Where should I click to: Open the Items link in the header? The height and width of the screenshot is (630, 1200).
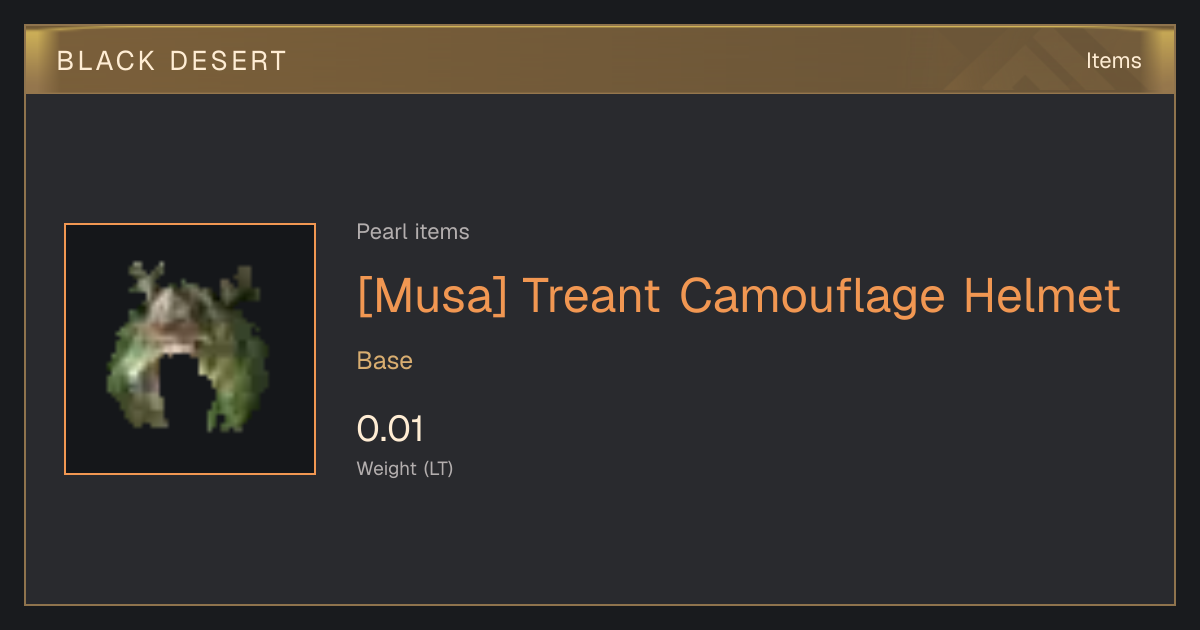tap(1113, 61)
